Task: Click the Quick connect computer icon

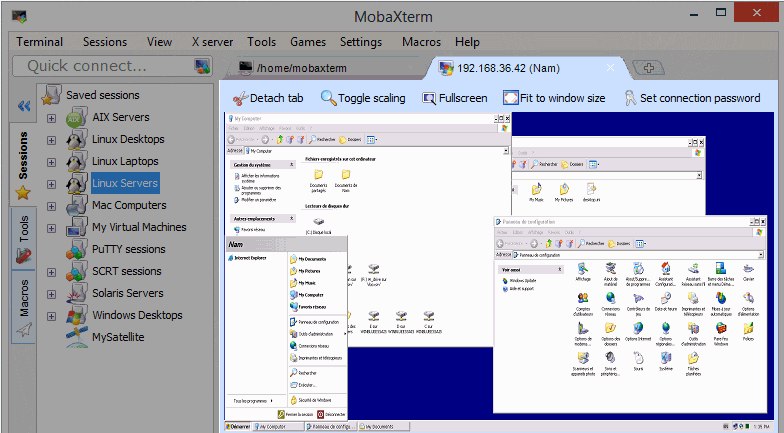Action: coord(202,66)
